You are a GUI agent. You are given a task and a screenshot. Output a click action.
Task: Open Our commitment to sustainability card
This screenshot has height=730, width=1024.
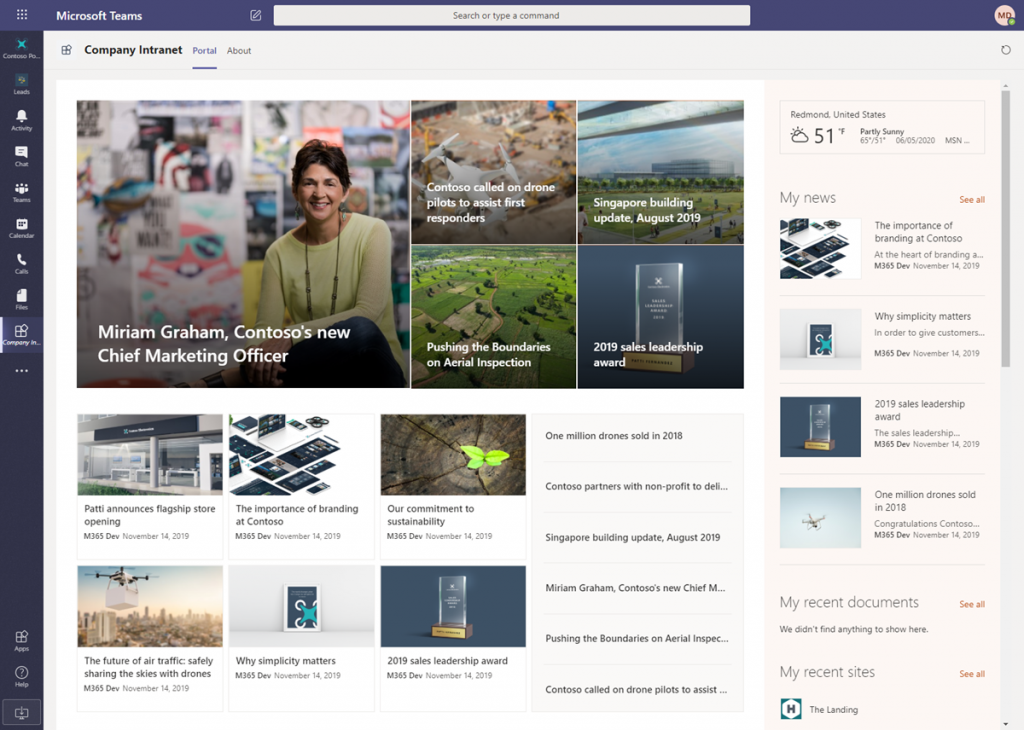tap(453, 486)
